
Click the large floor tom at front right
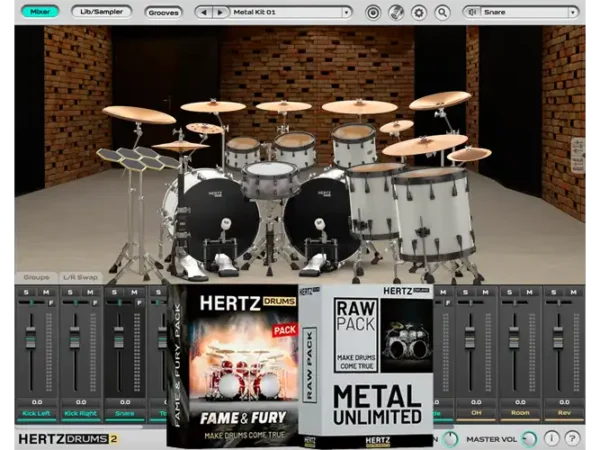pos(433,214)
